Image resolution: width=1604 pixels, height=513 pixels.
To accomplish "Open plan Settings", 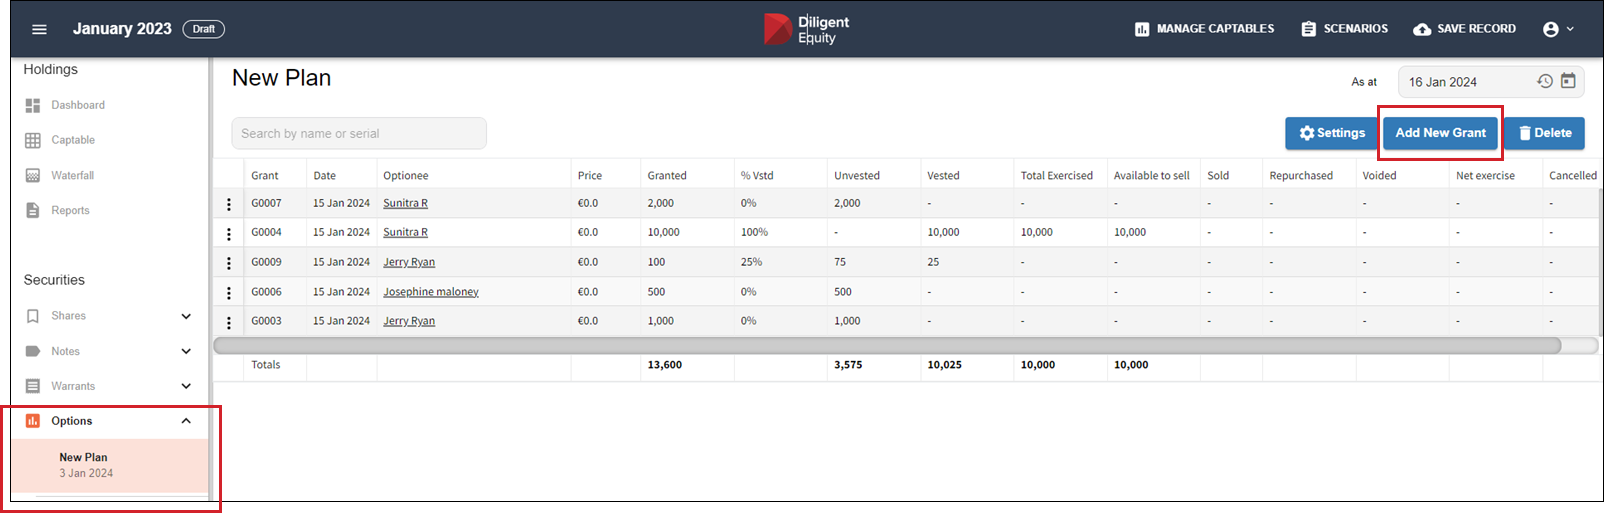I will [1331, 133].
